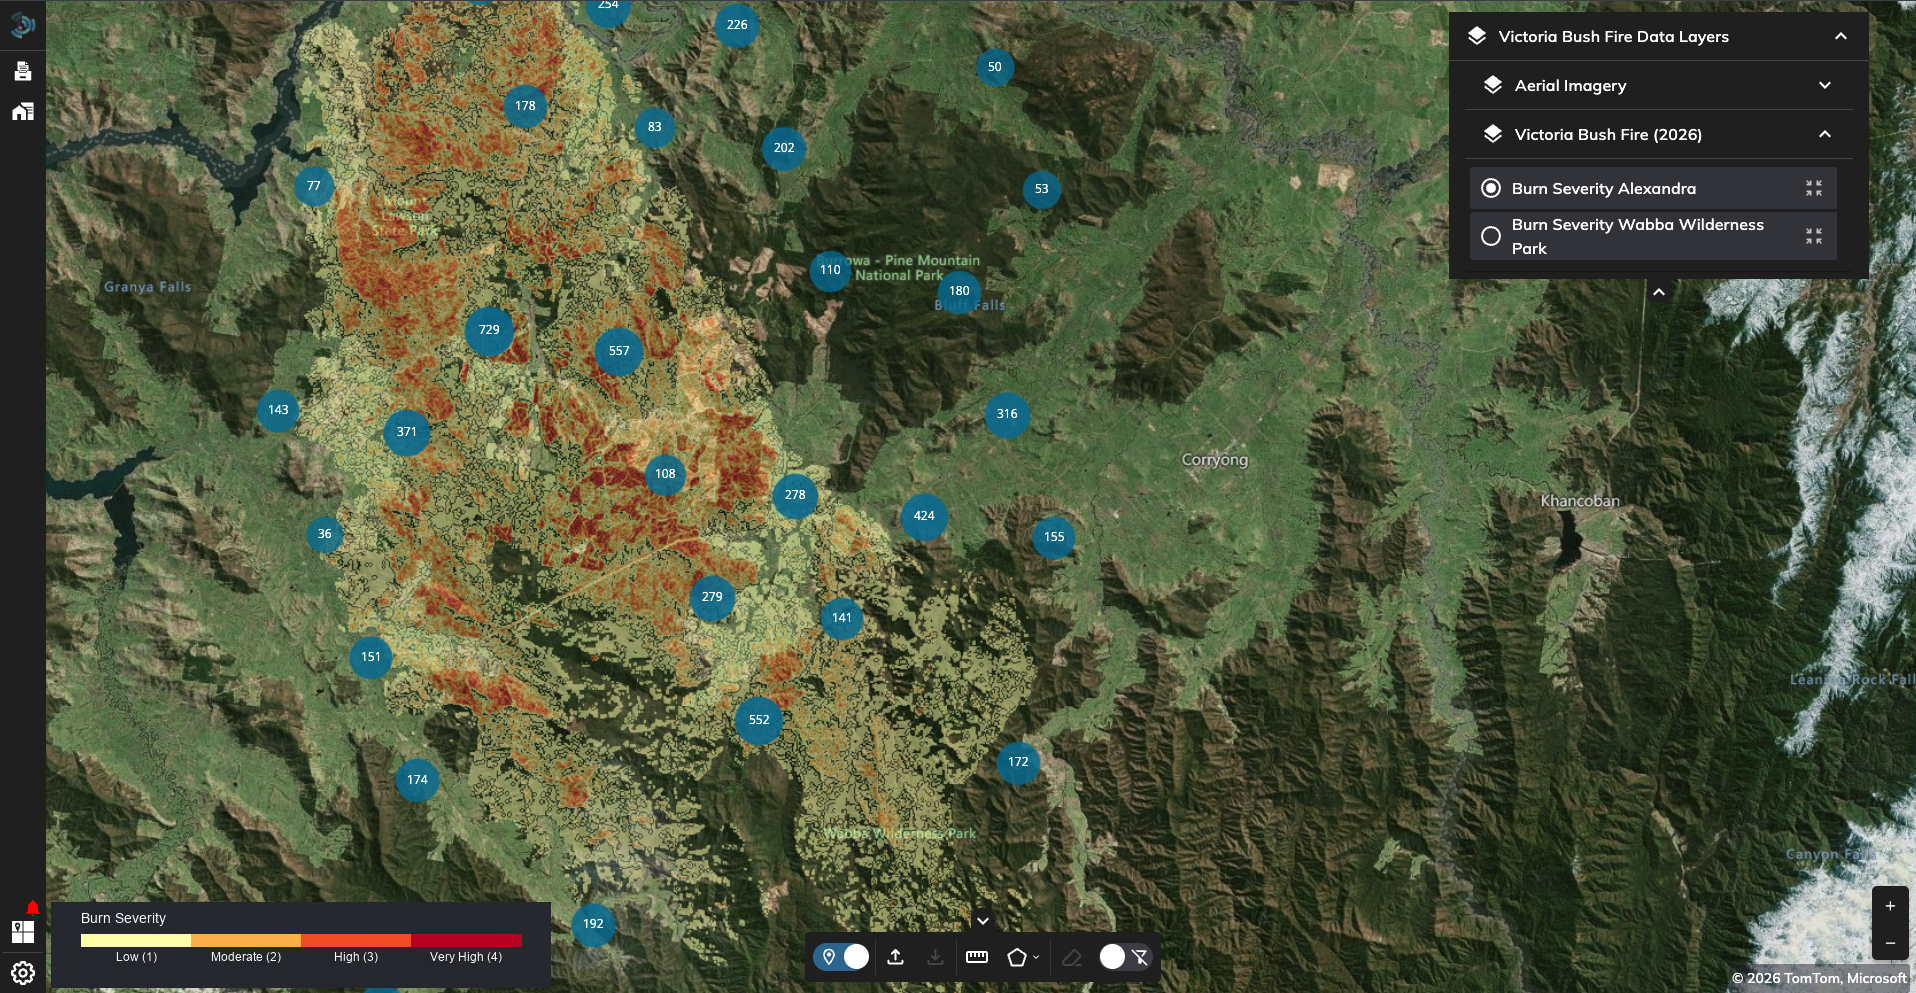Select the polygon draw tool
Viewport: 1916px width, 993px height.
1017,957
